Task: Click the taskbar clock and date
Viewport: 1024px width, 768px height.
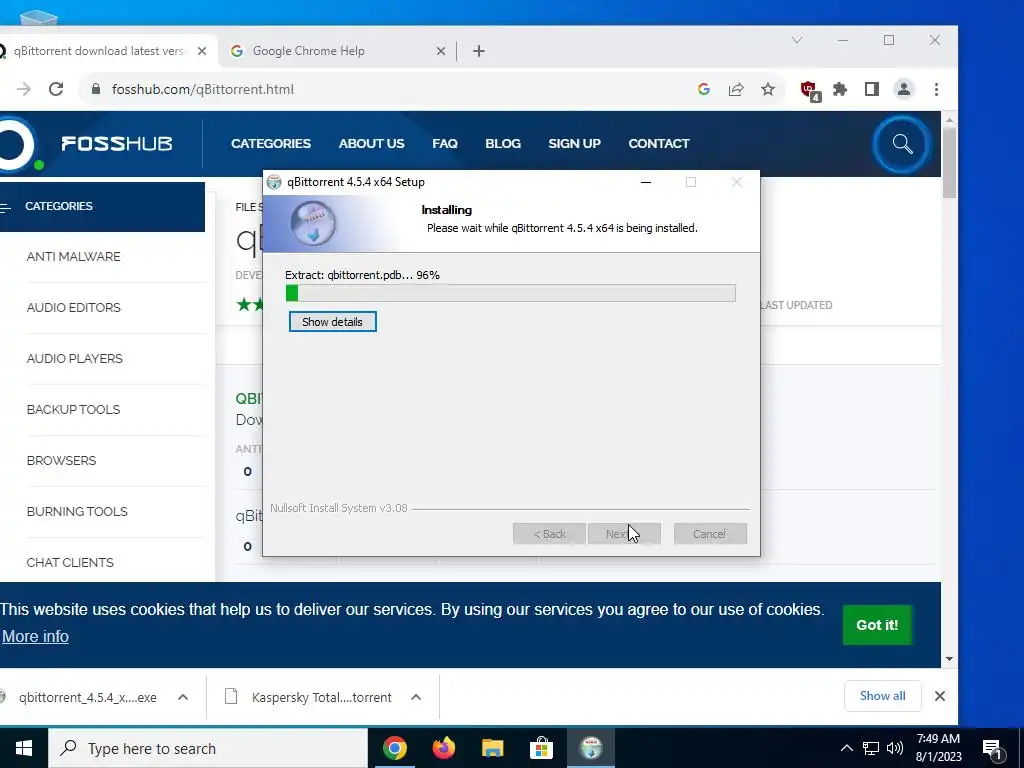Action: (x=938, y=748)
